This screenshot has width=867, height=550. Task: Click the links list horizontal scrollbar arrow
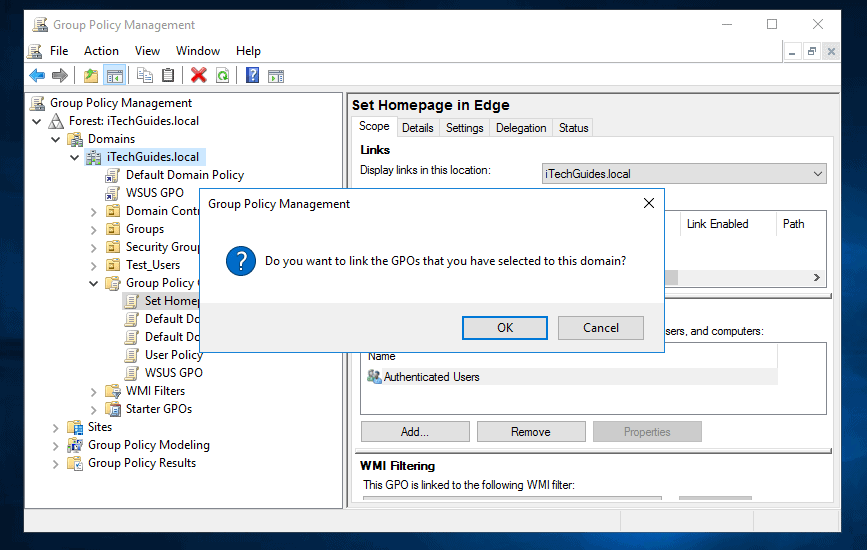817,277
